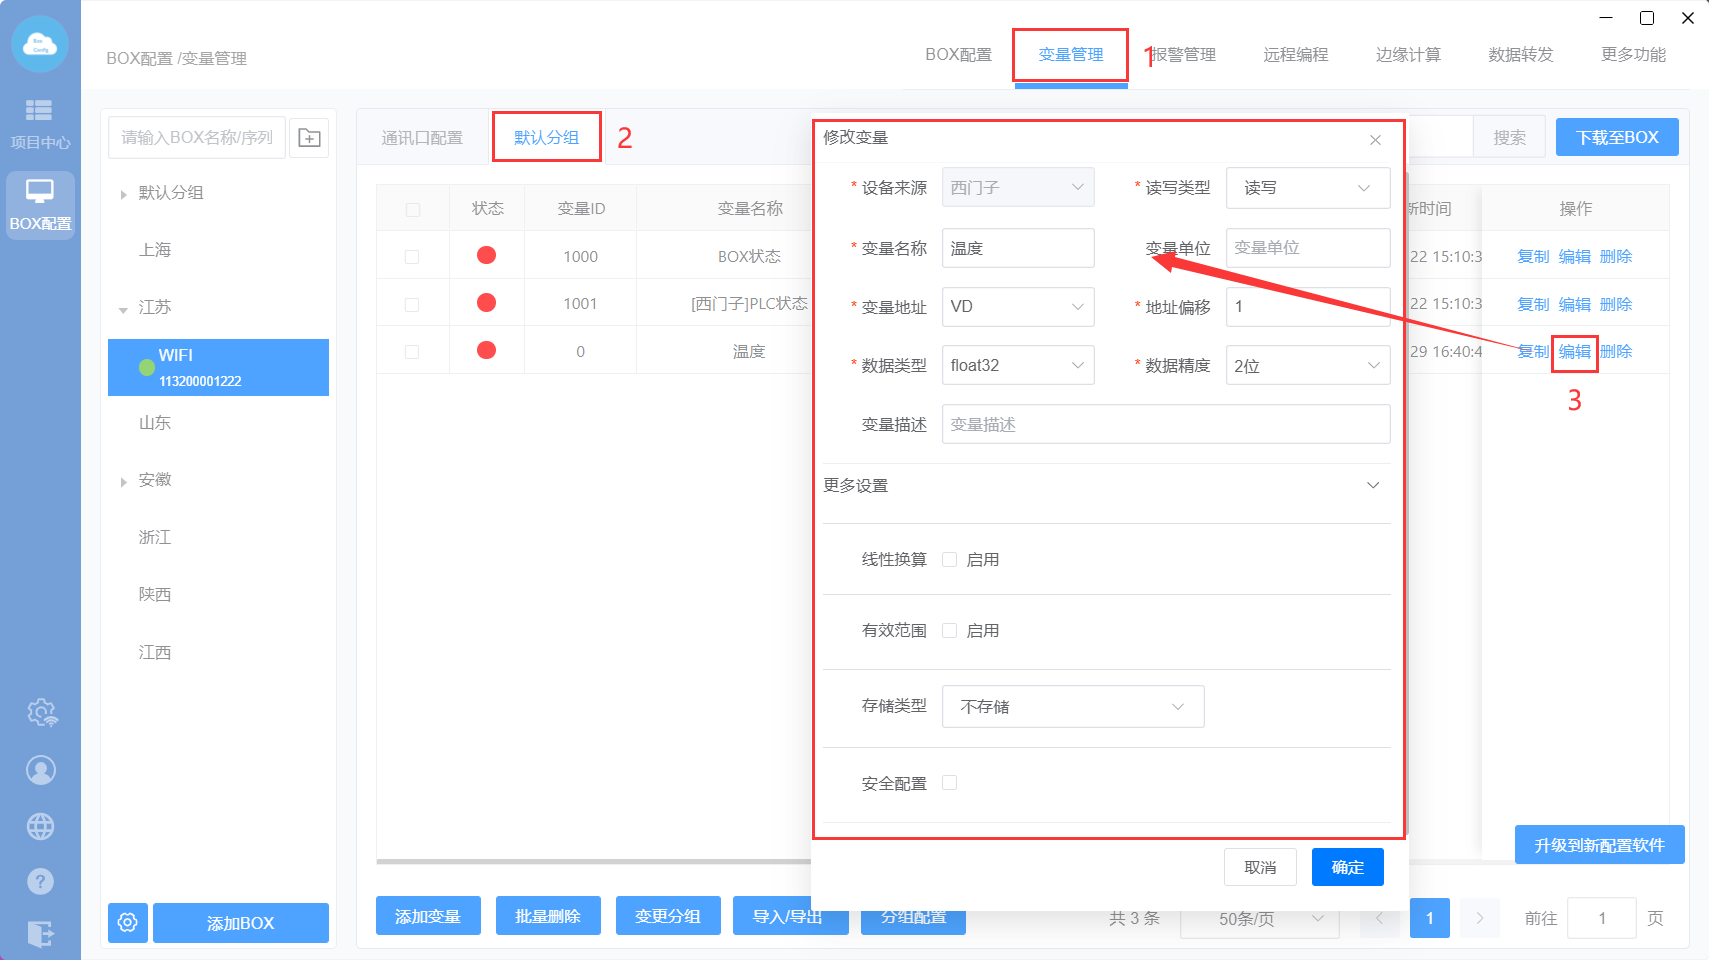Open the 数据类型 float32 dropdown
The image size is (1709, 960).
tap(1017, 366)
